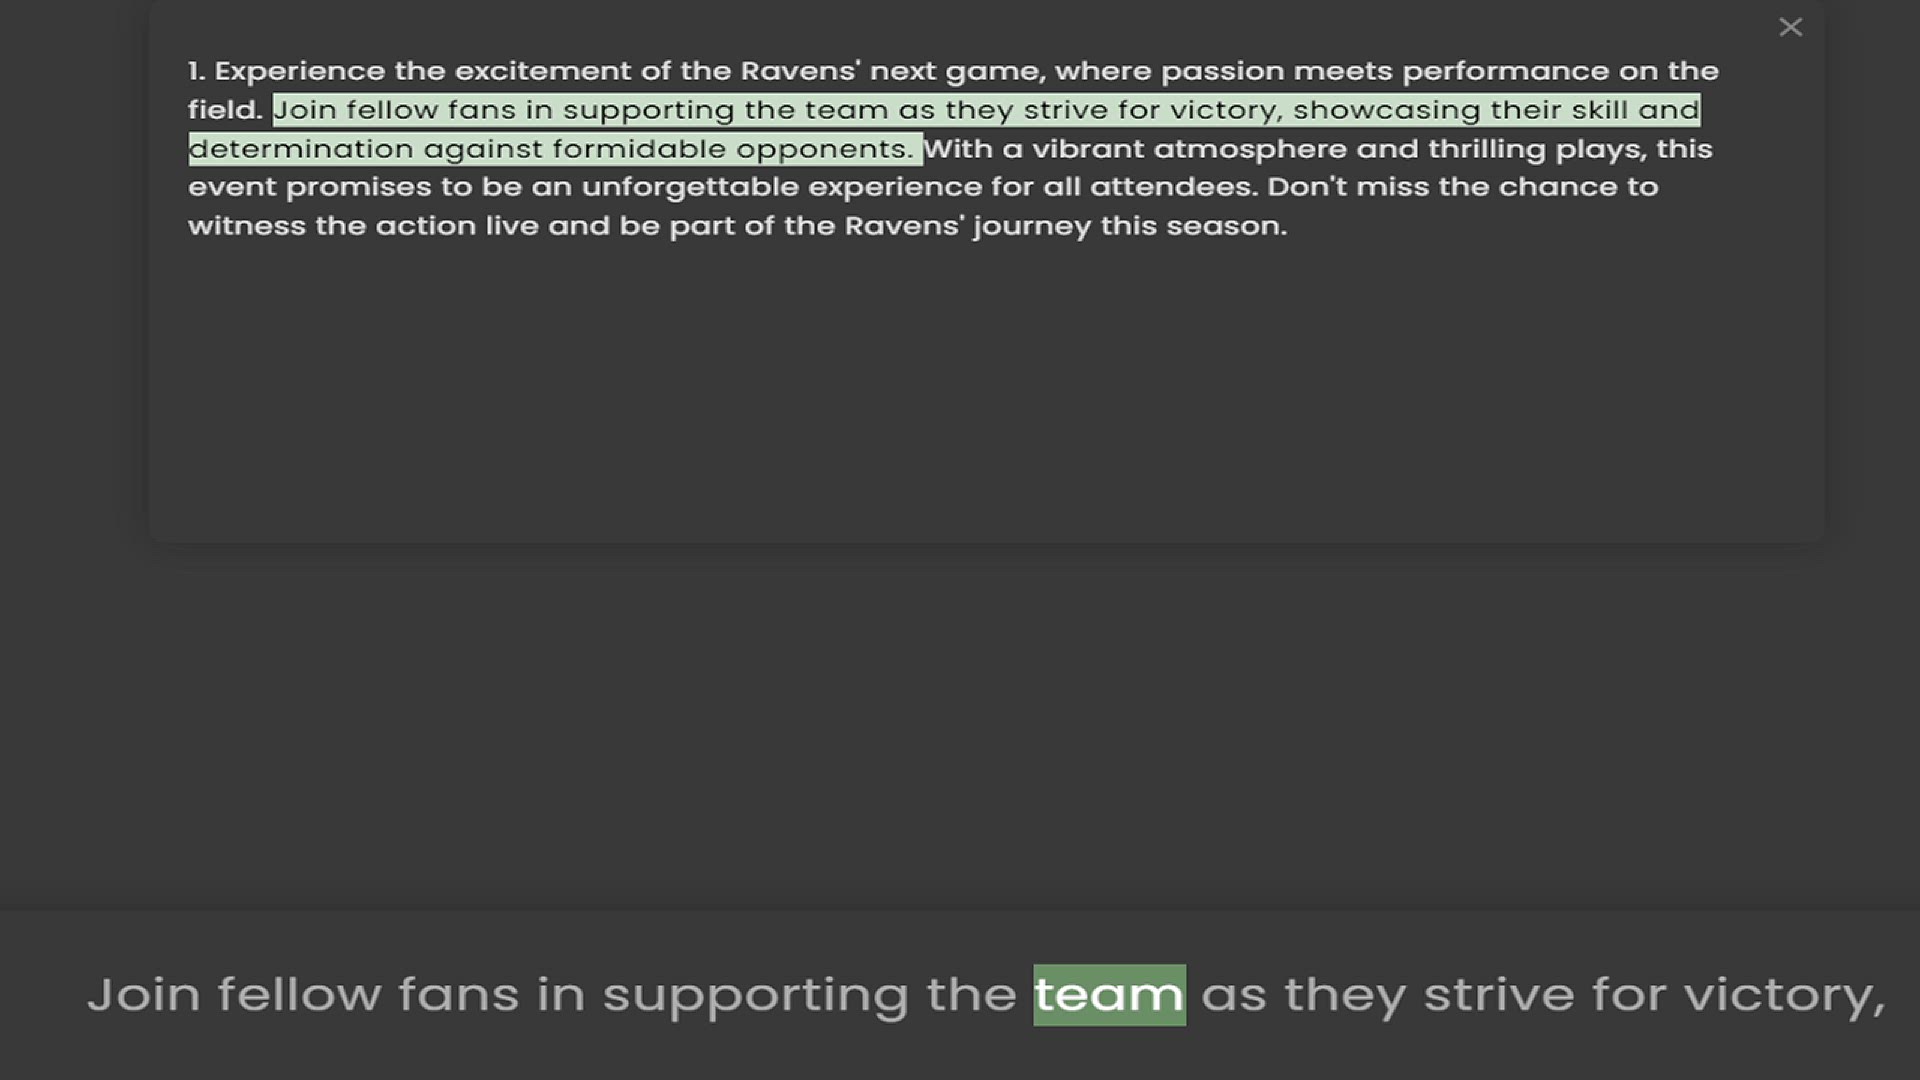
Task: Click the word "atmosphere" in the paragraph
Action: tap(1250, 149)
